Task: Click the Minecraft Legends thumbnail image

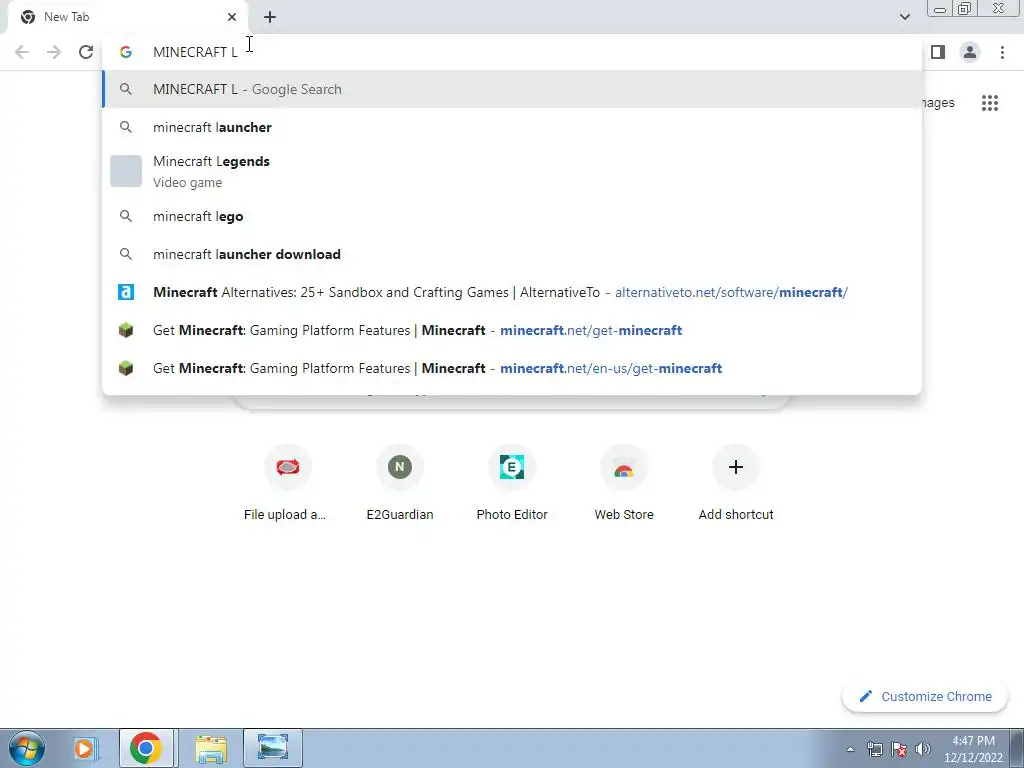Action: click(x=126, y=171)
